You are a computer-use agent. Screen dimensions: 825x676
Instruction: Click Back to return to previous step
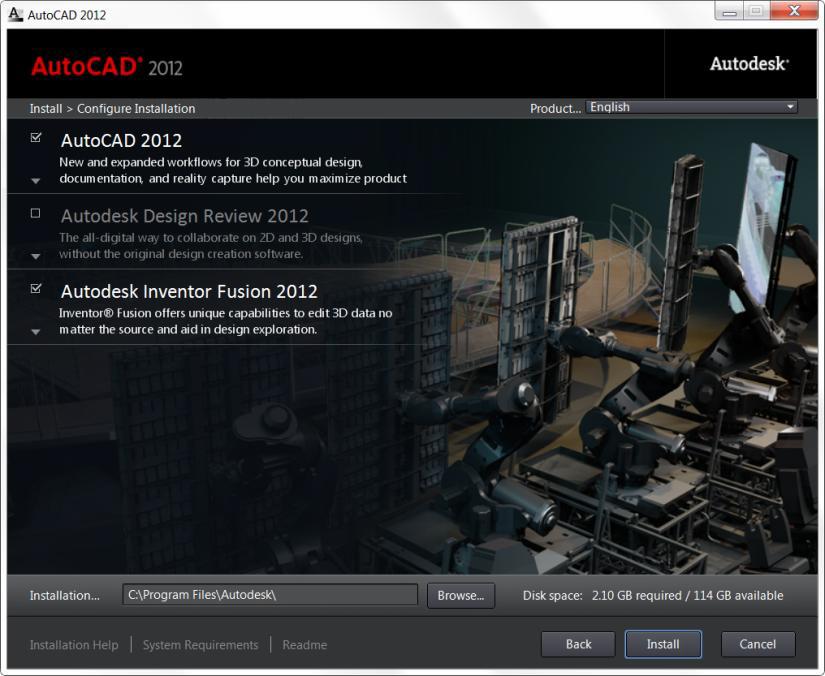(x=578, y=644)
